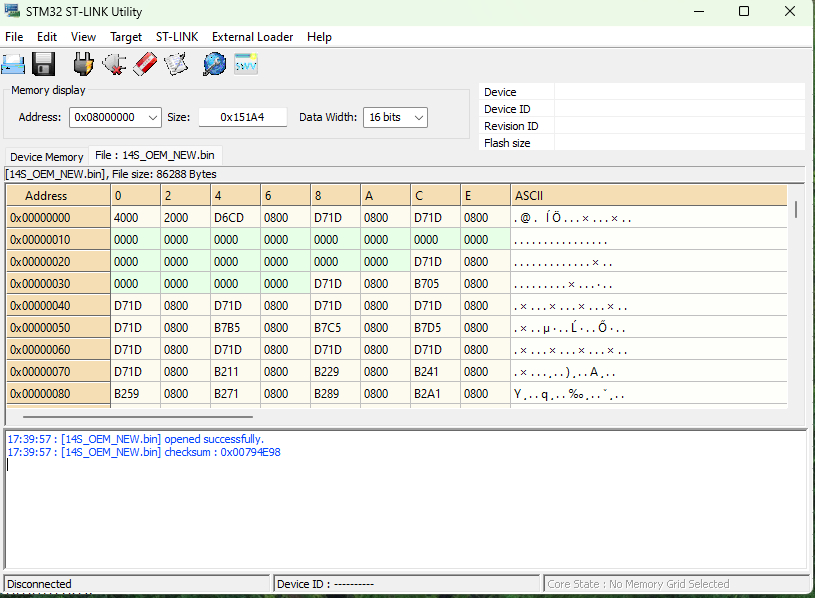Image resolution: width=815 pixels, height=600 pixels.
Task: Open the External Loader menu
Action: click(252, 37)
